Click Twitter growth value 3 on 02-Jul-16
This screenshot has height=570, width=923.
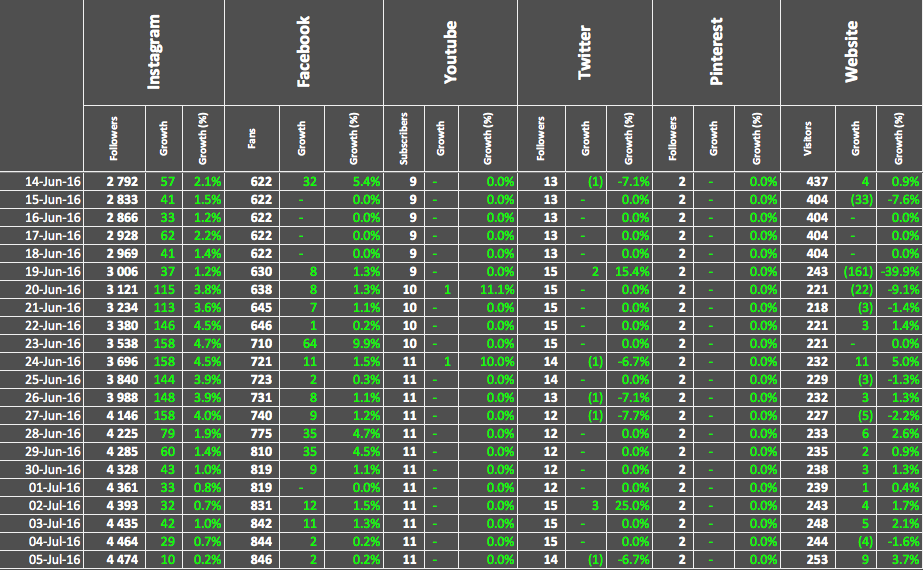click(586, 506)
